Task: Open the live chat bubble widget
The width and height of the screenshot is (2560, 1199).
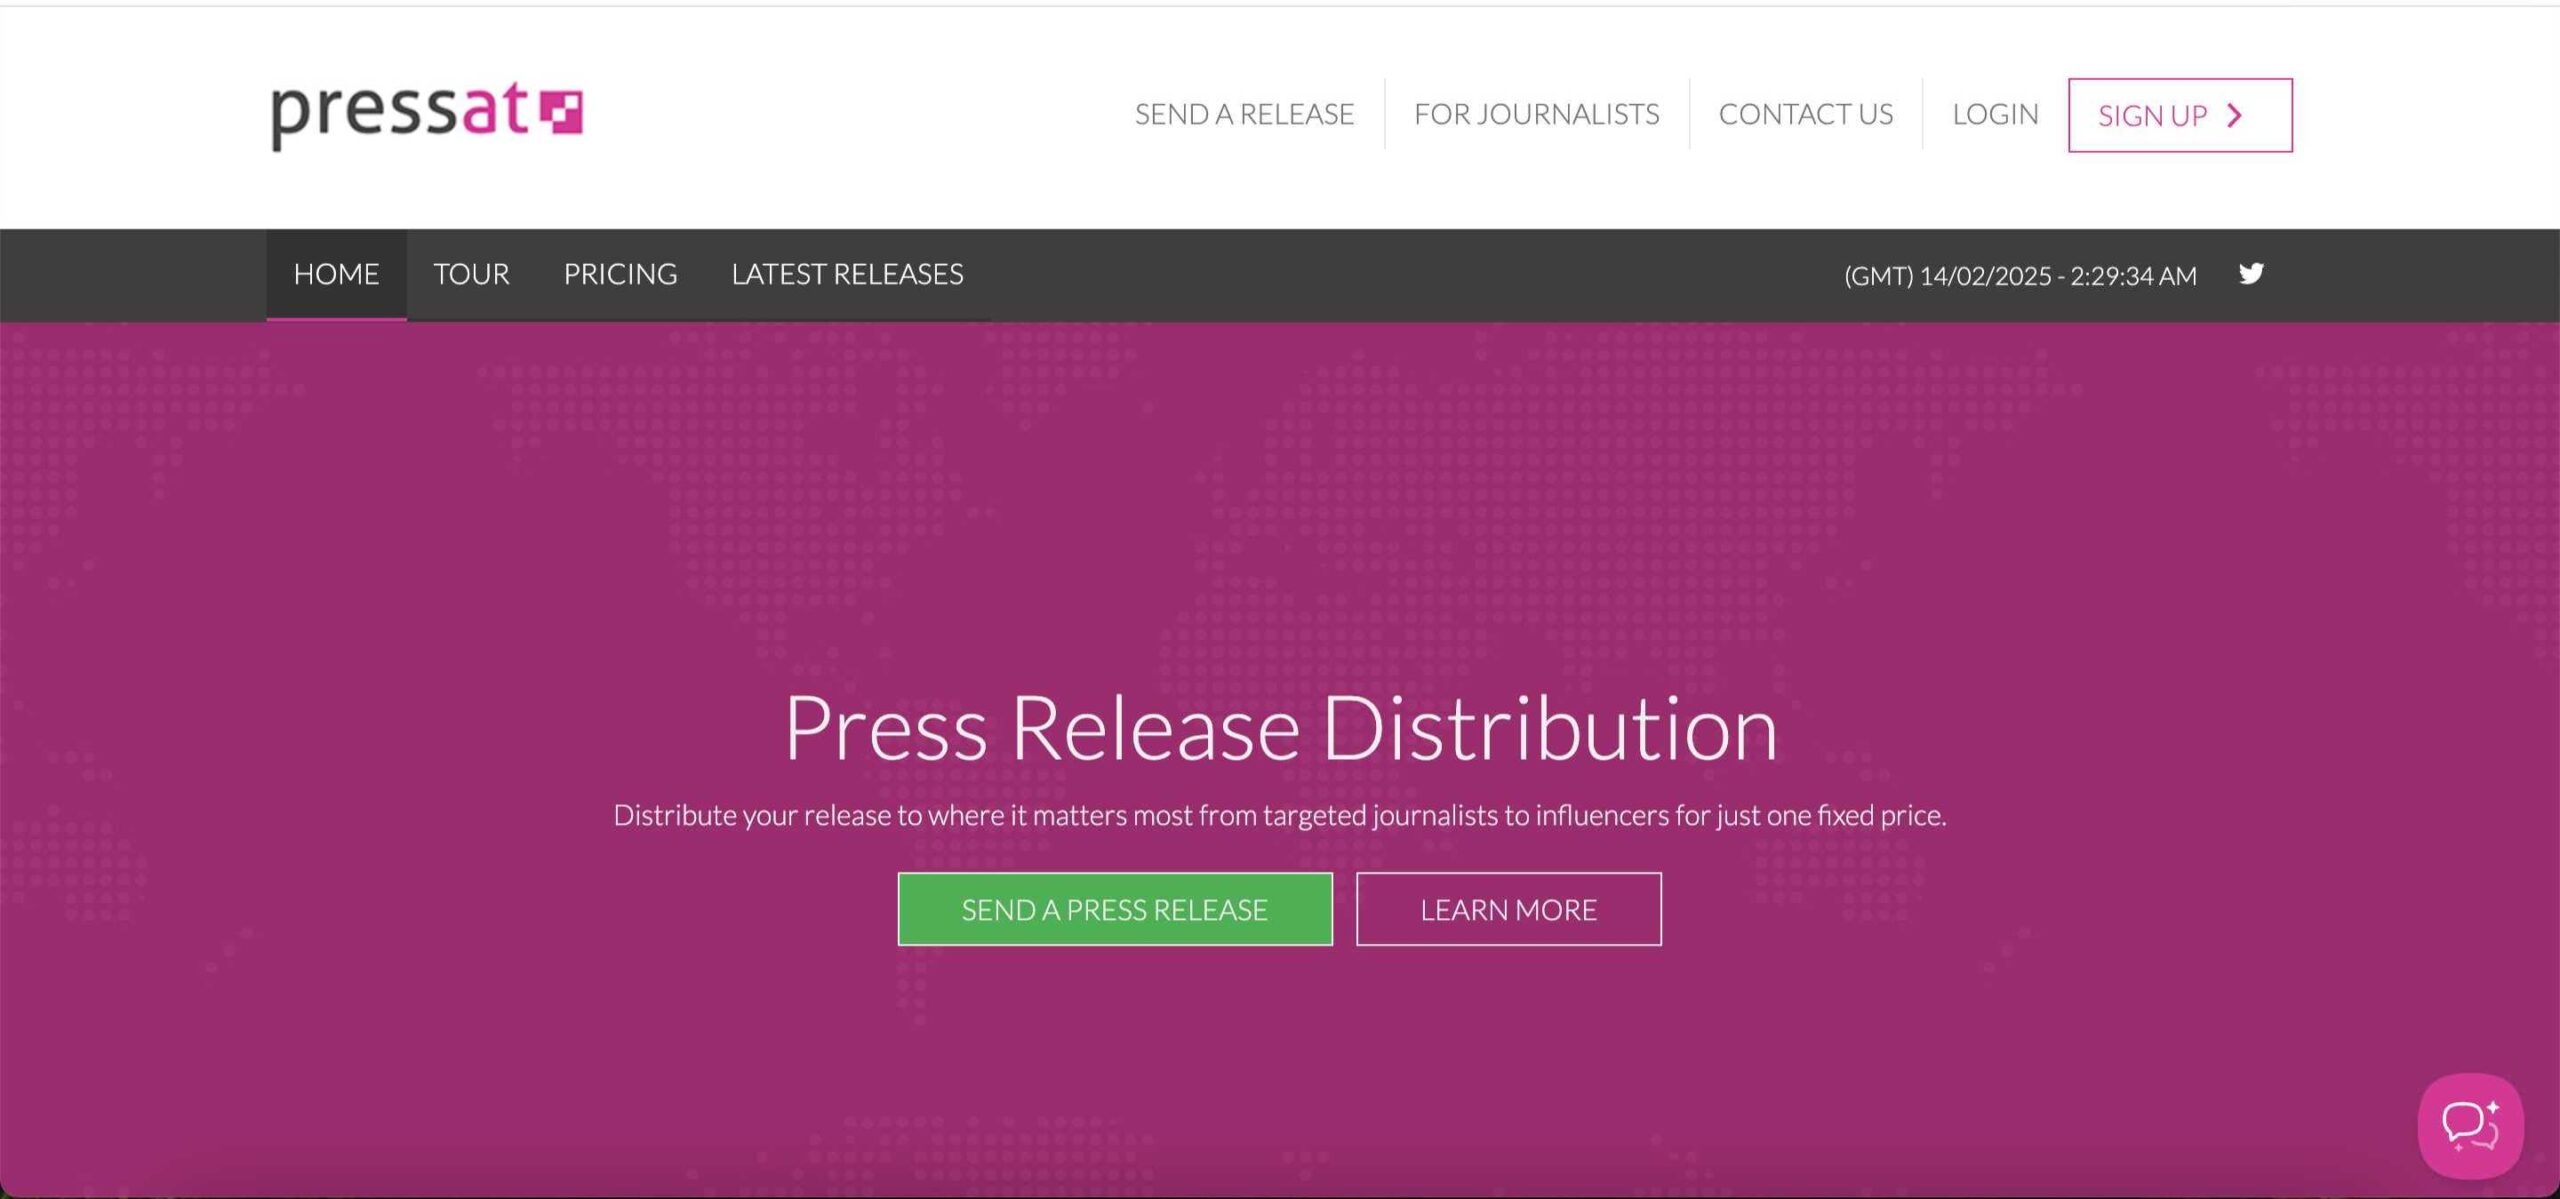Action: click(2469, 1125)
